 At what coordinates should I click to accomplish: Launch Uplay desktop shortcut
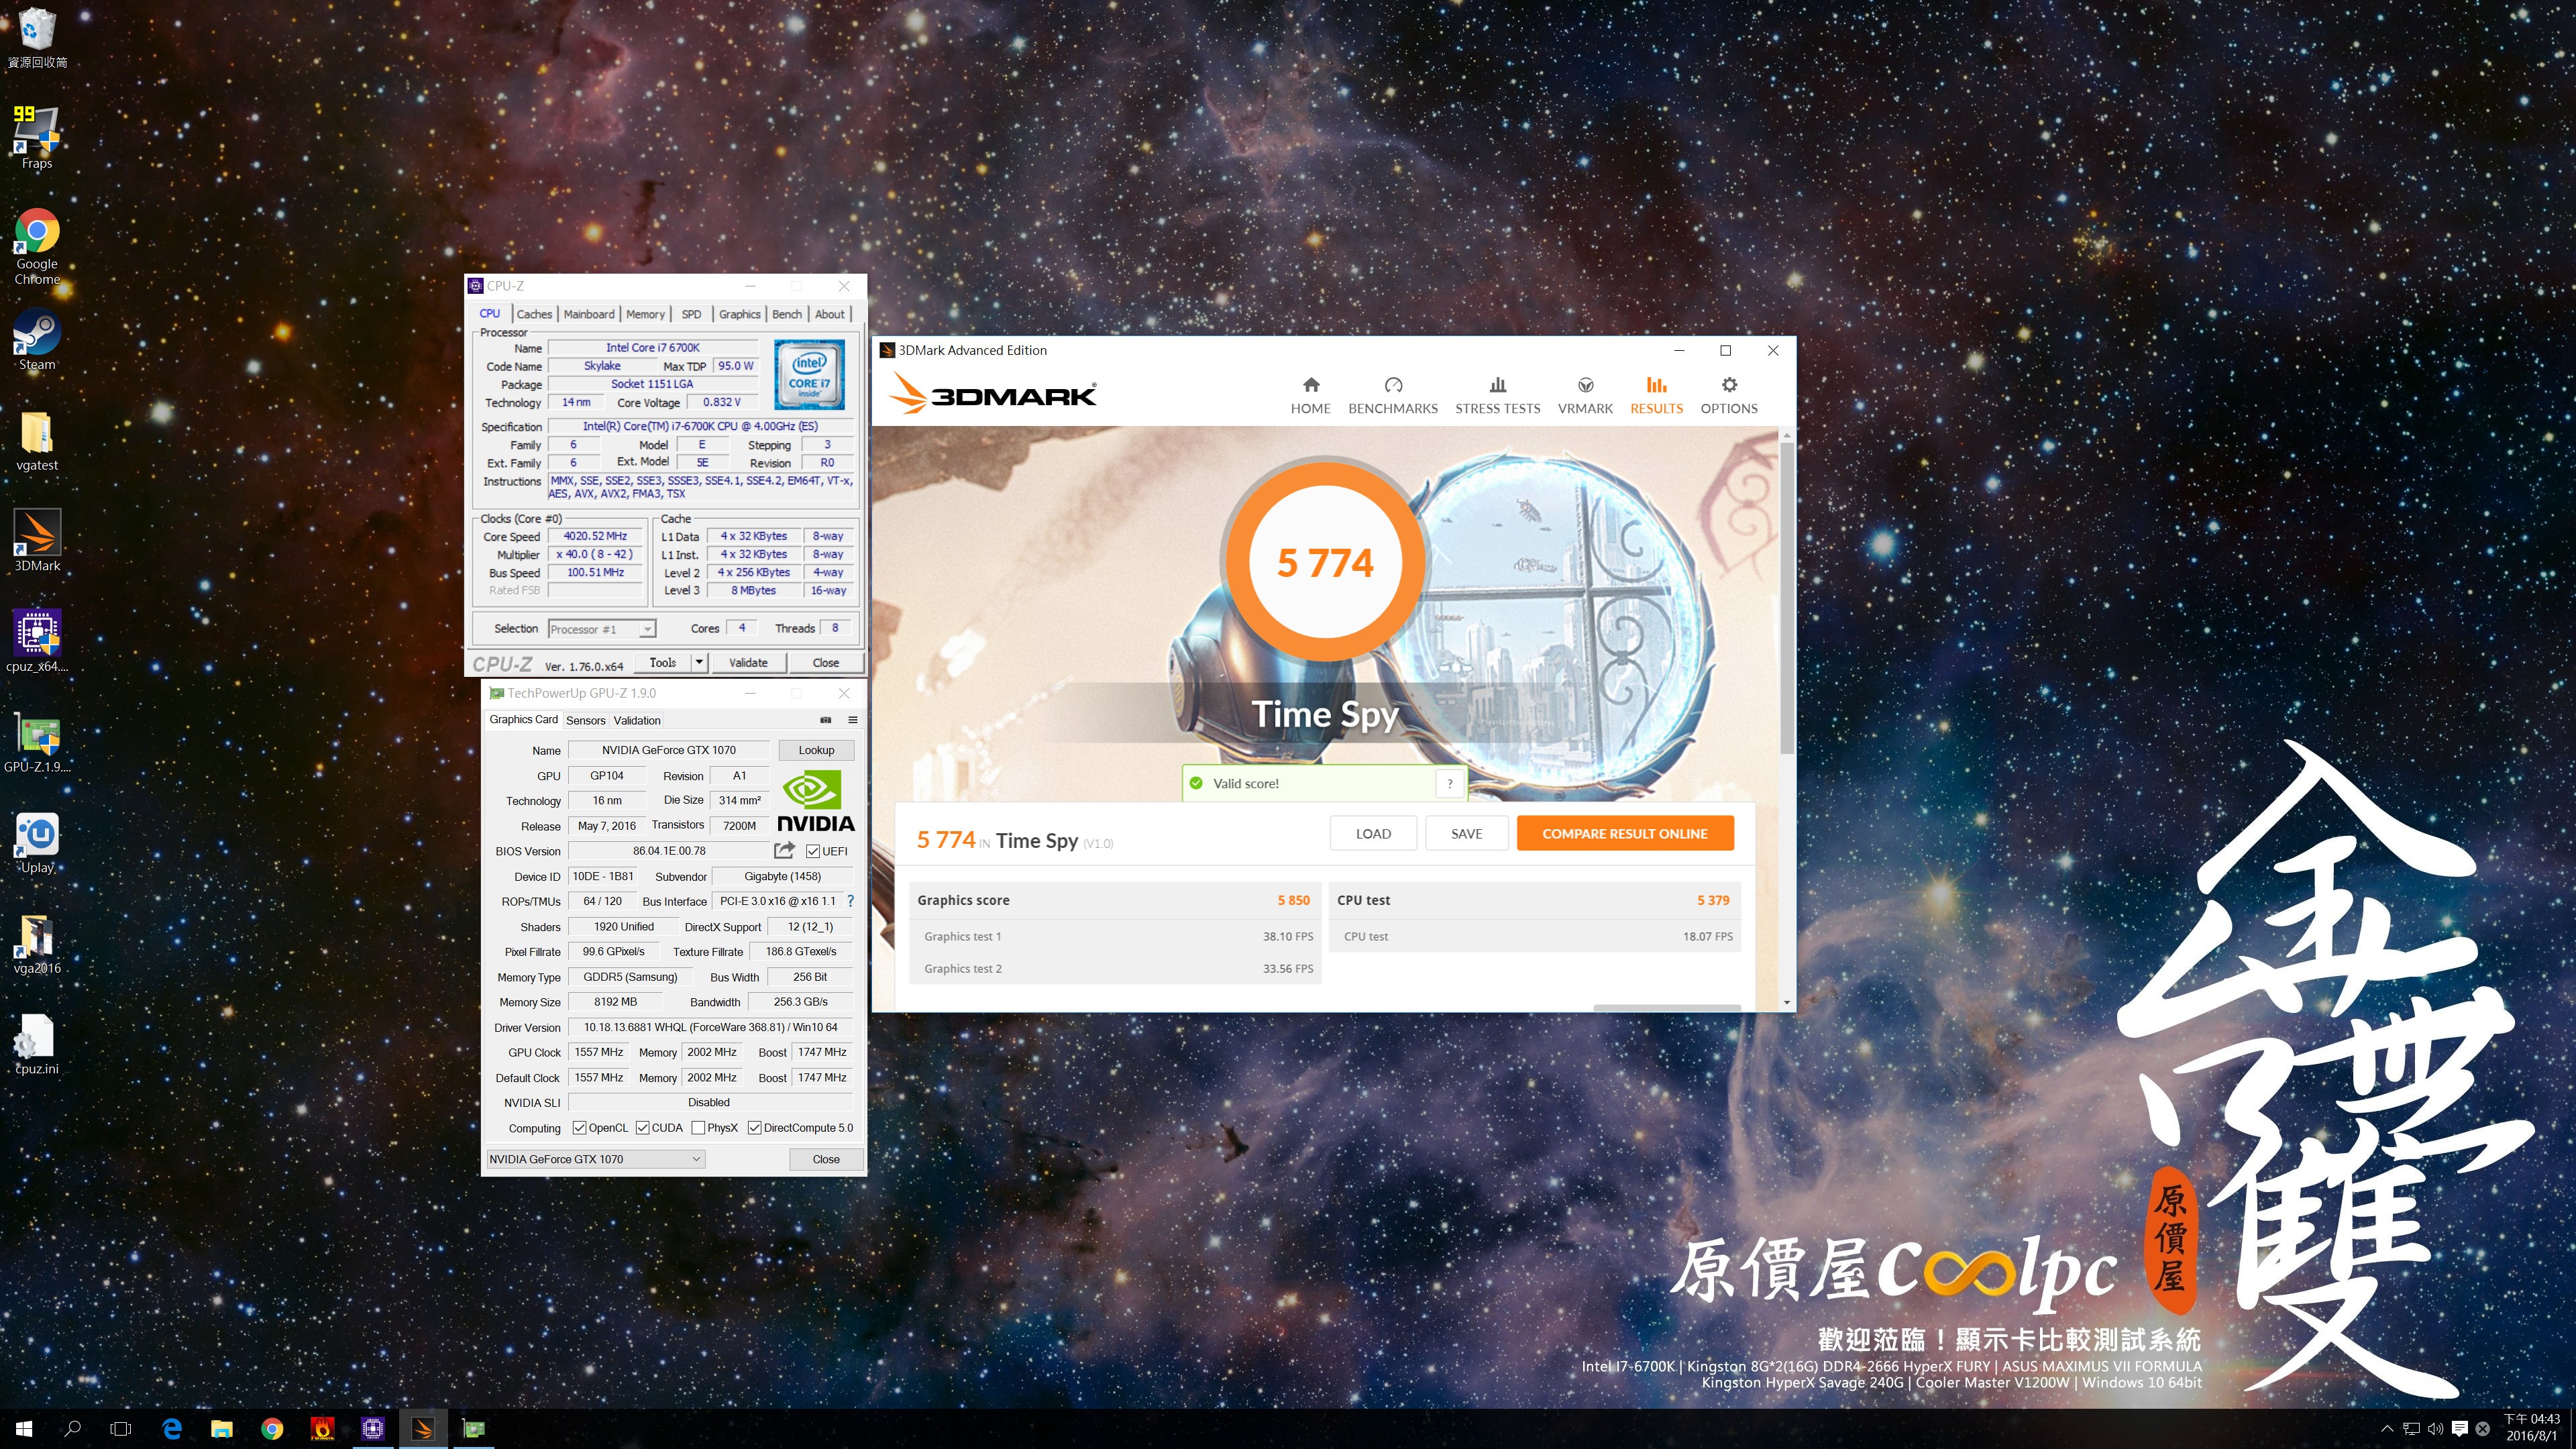tap(37, 843)
